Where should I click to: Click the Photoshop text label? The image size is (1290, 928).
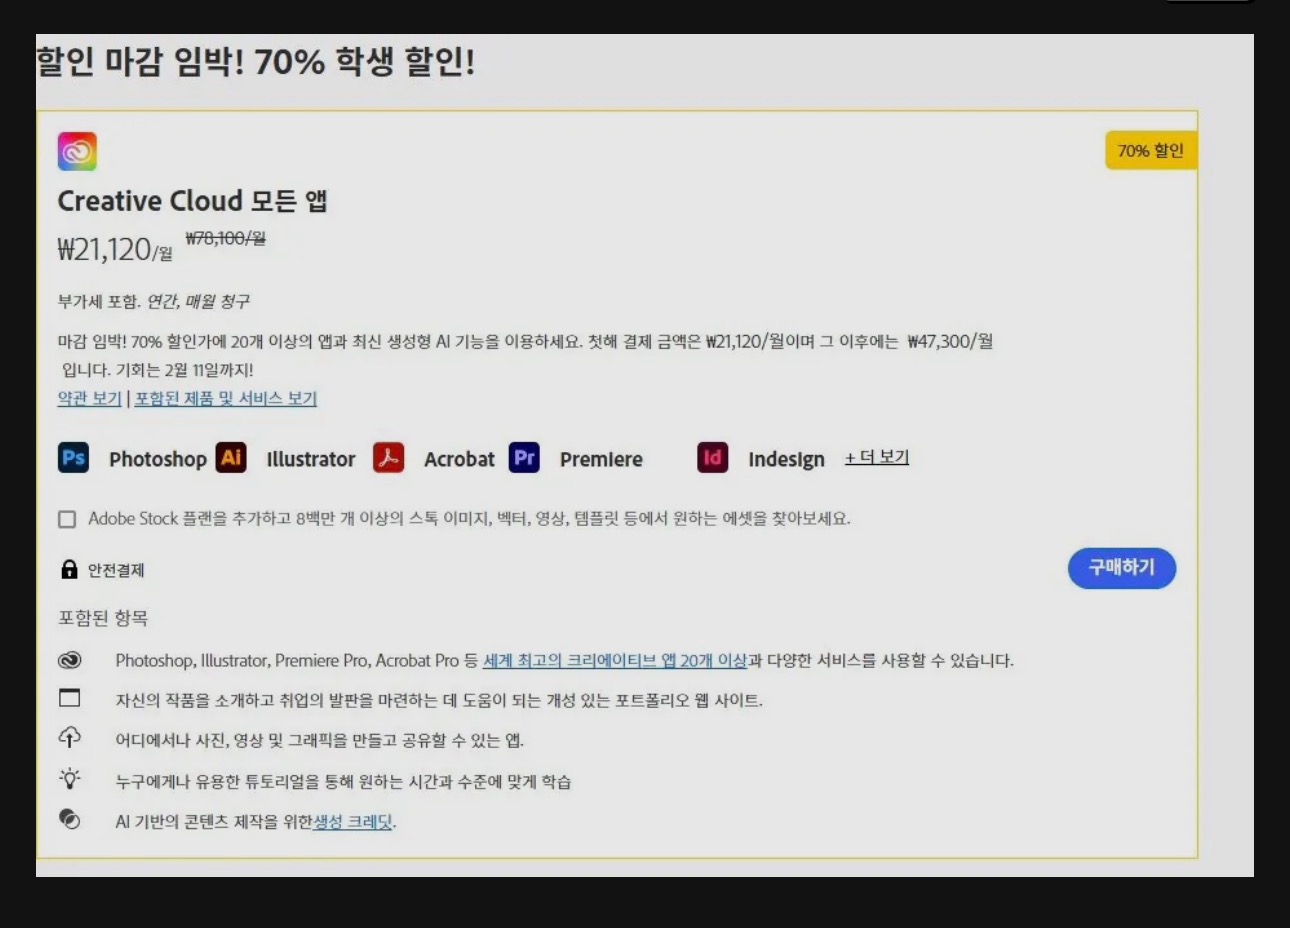tap(157, 459)
